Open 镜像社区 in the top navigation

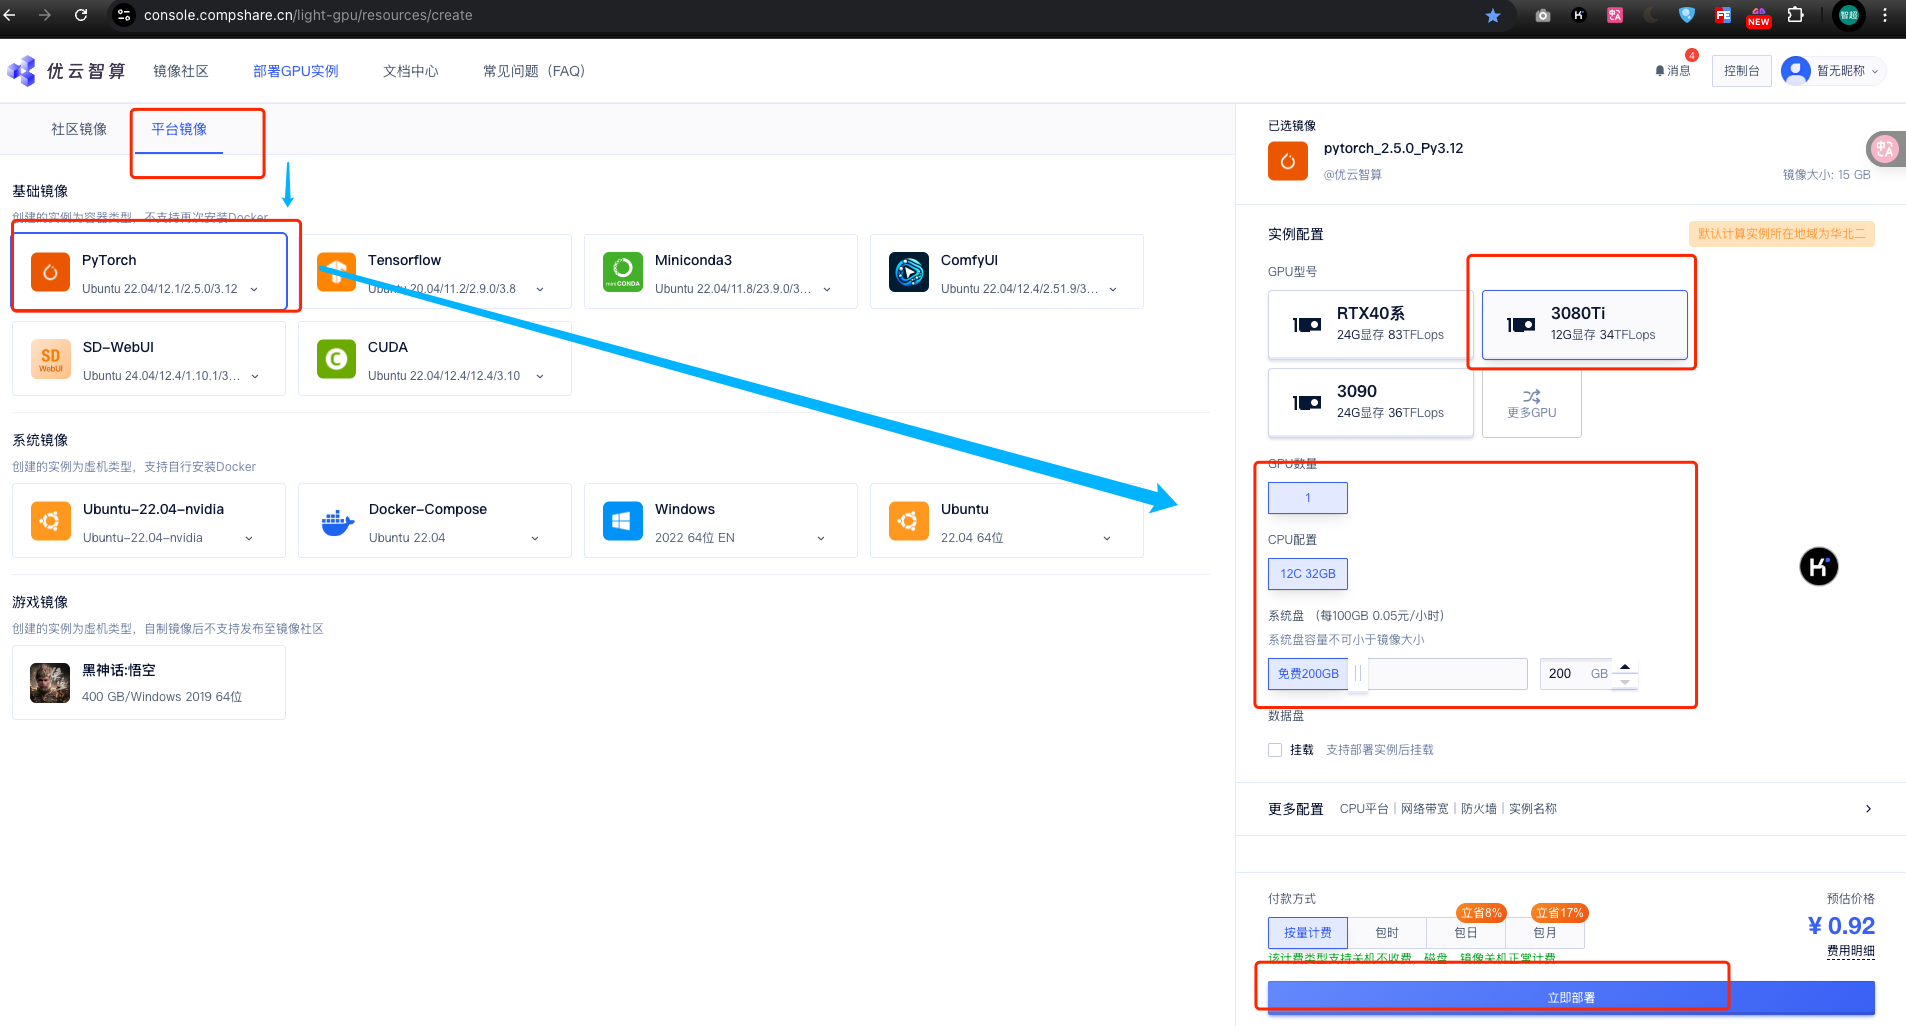coord(181,71)
